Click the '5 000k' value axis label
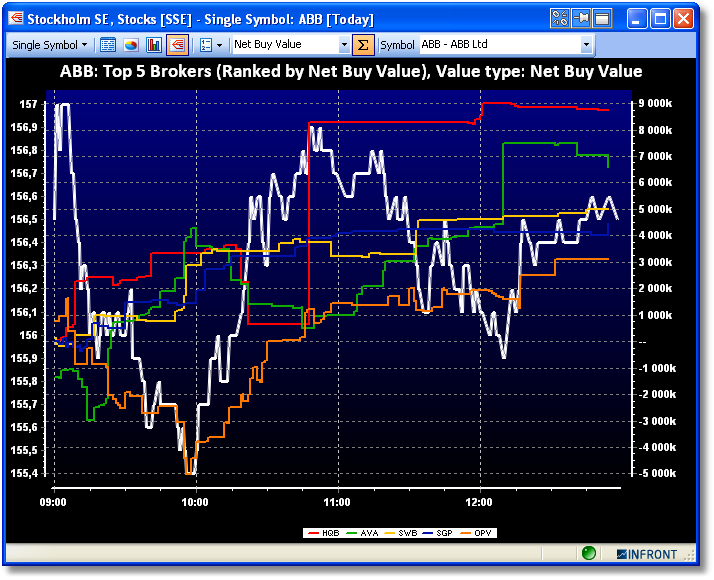 click(655, 209)
